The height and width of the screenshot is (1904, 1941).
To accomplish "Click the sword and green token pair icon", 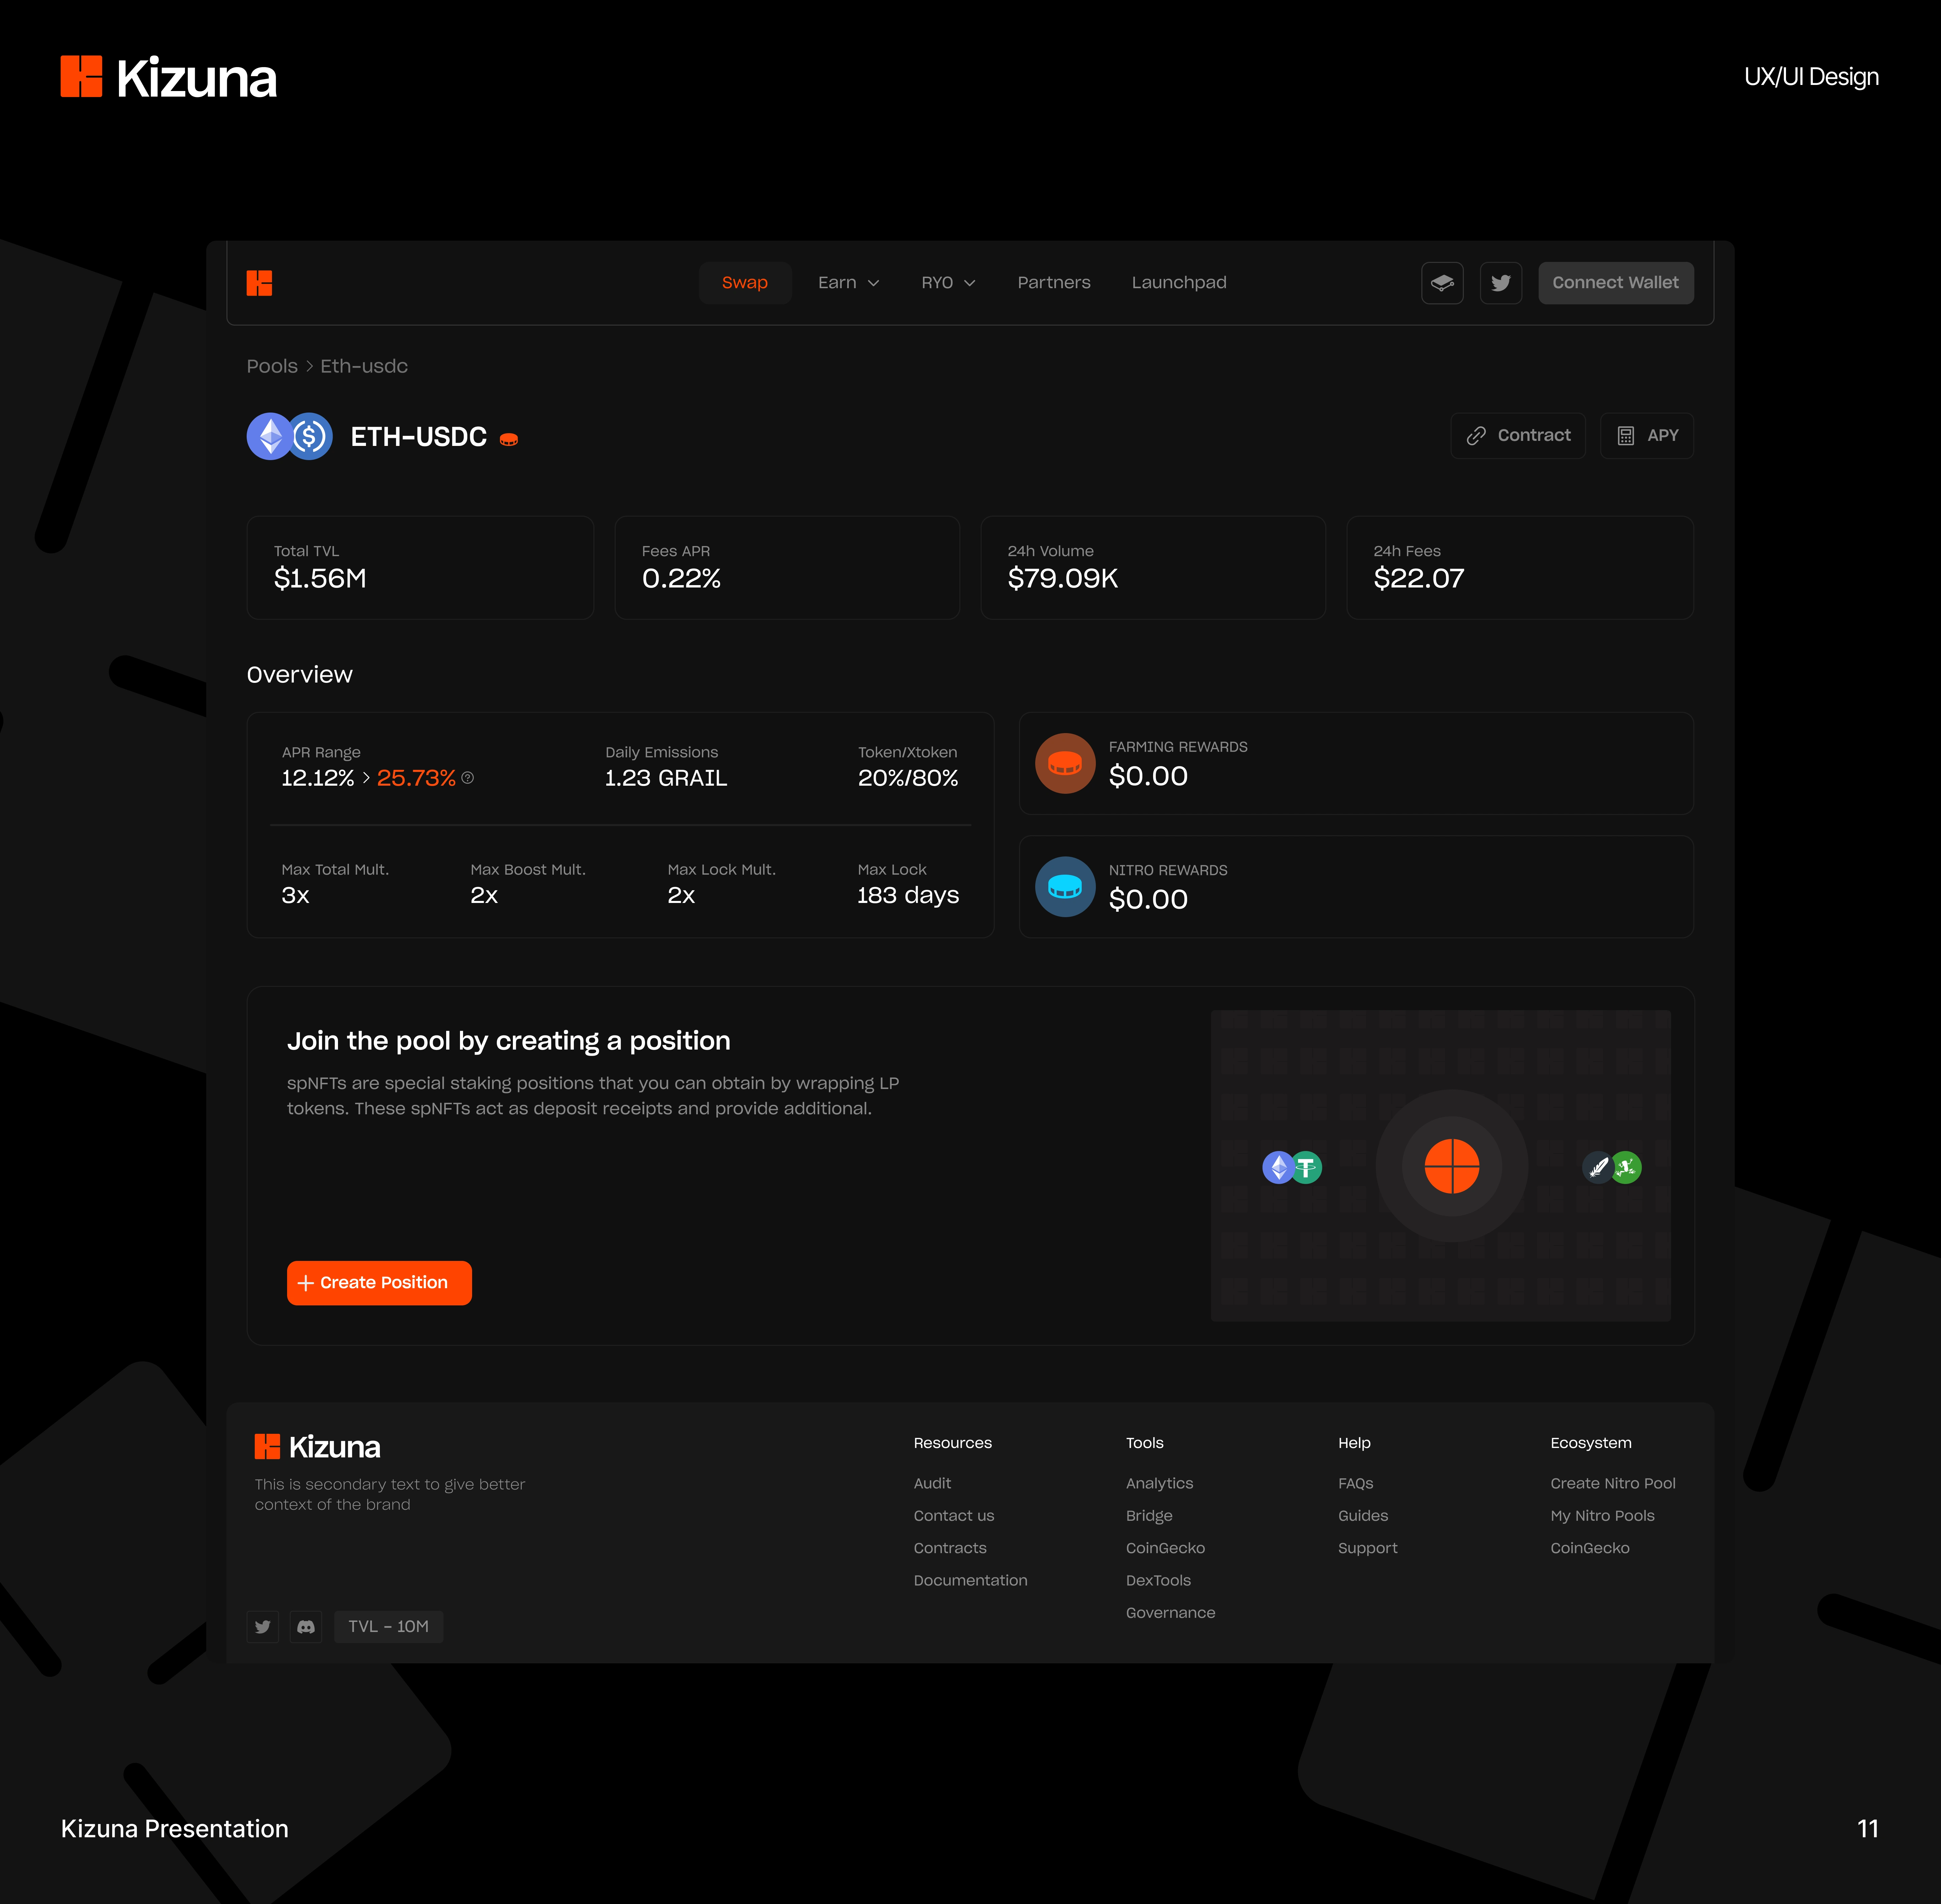I will click(1612, 1167).
